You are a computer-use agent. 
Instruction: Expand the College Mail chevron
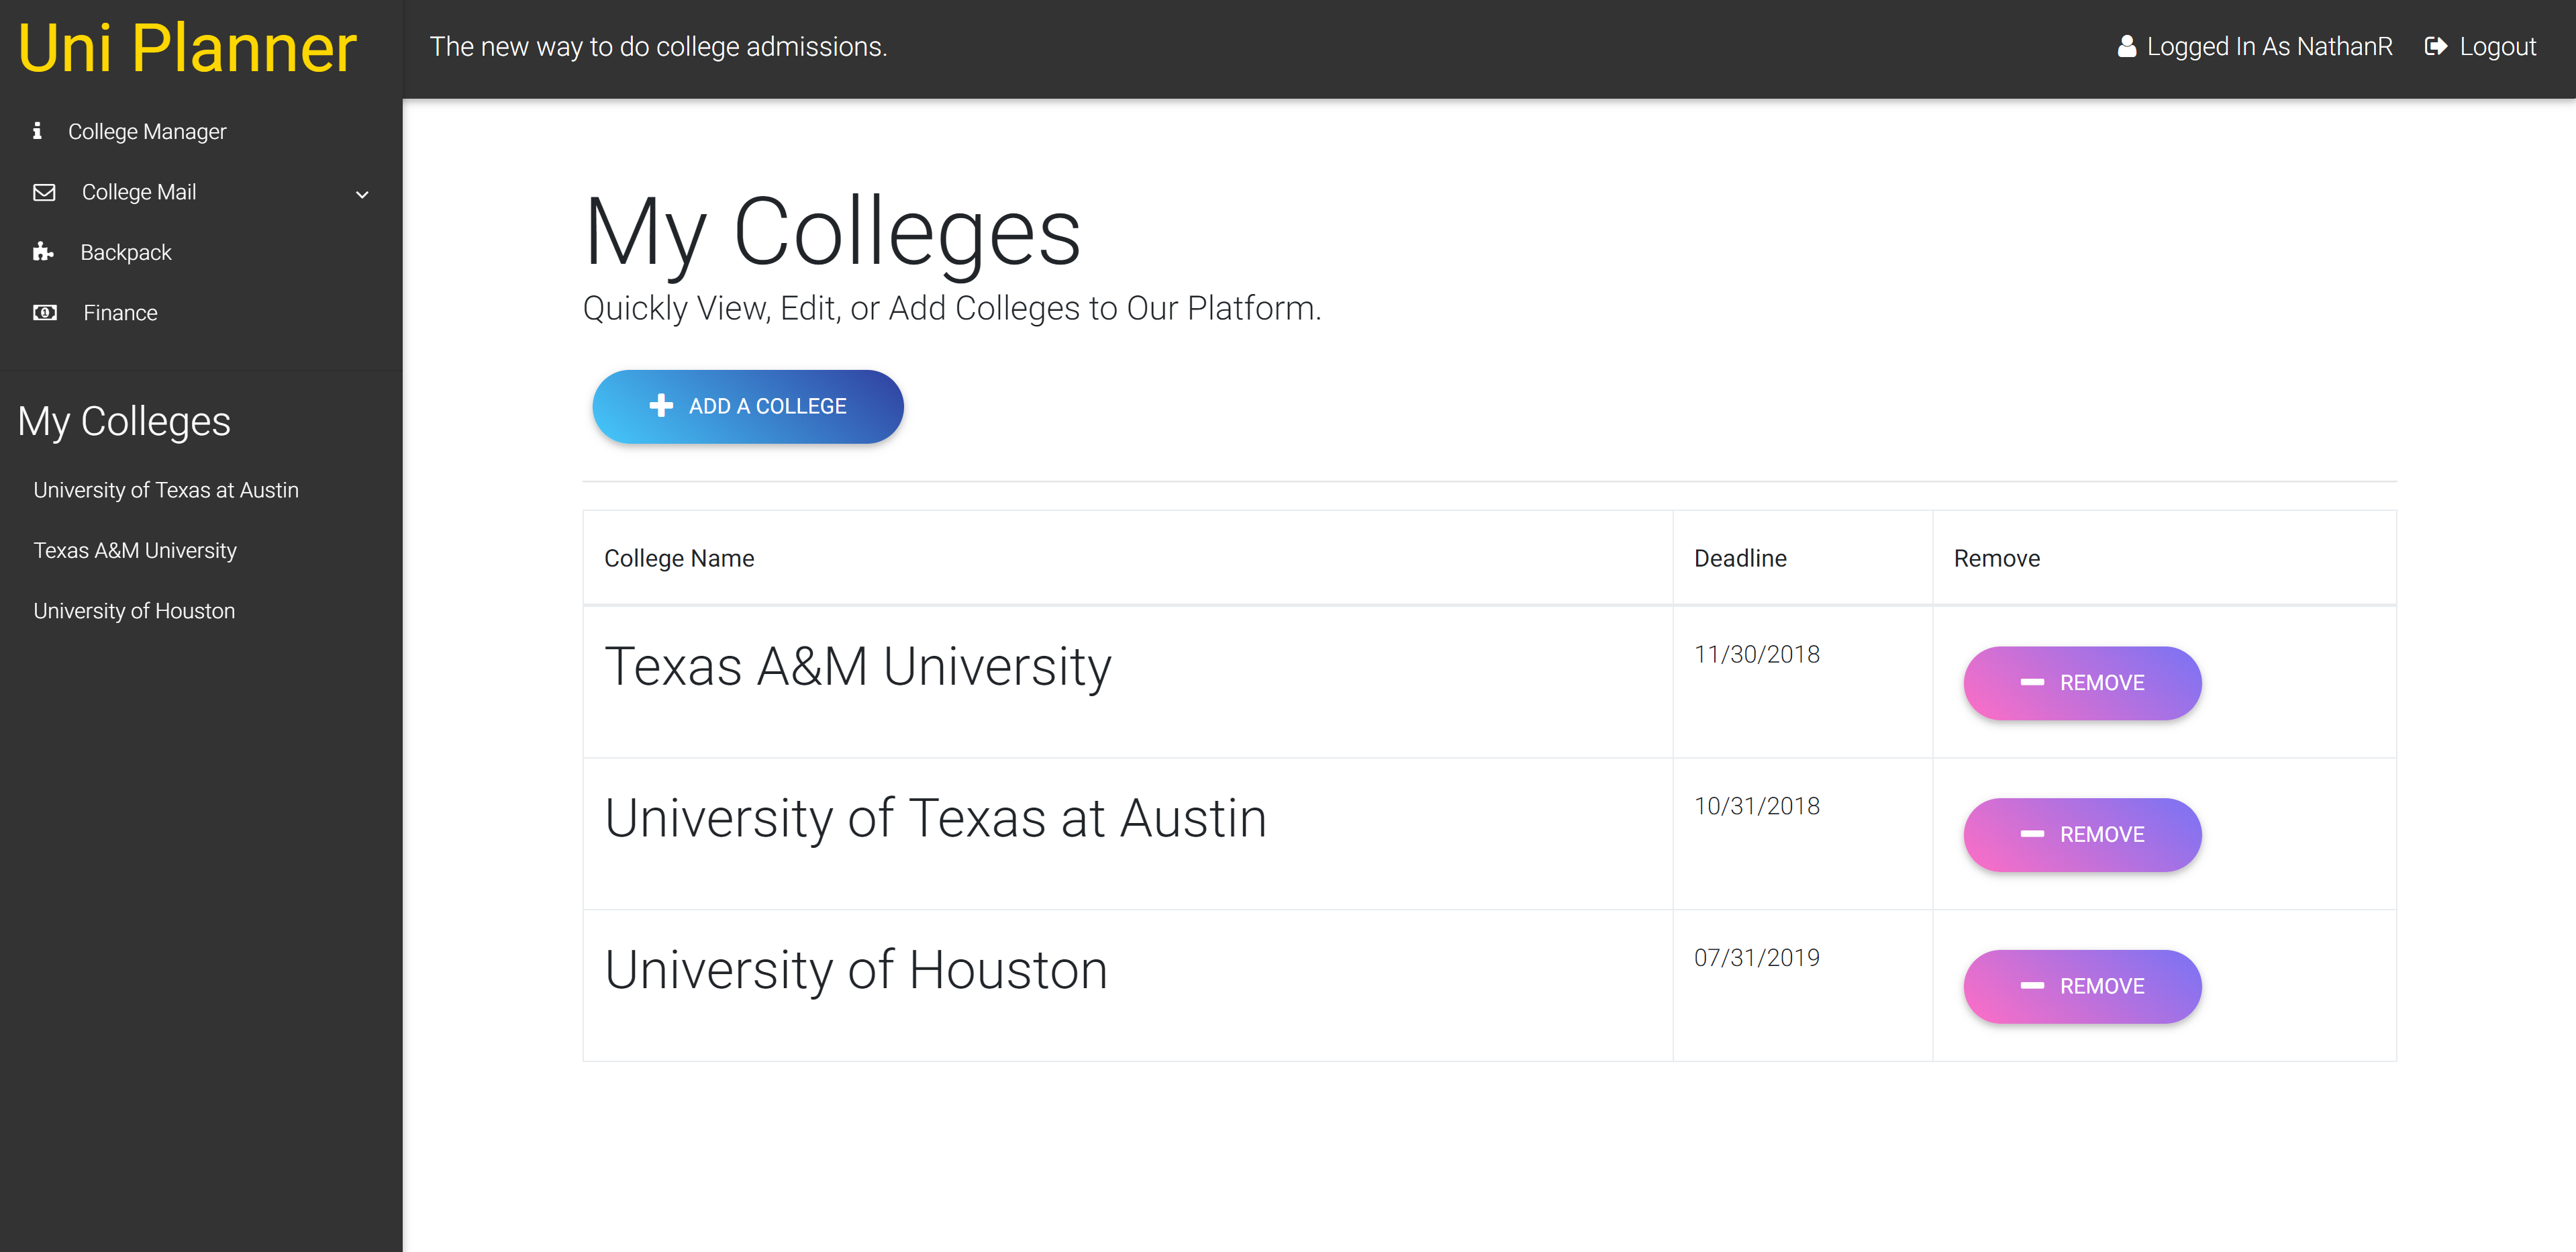362,194
